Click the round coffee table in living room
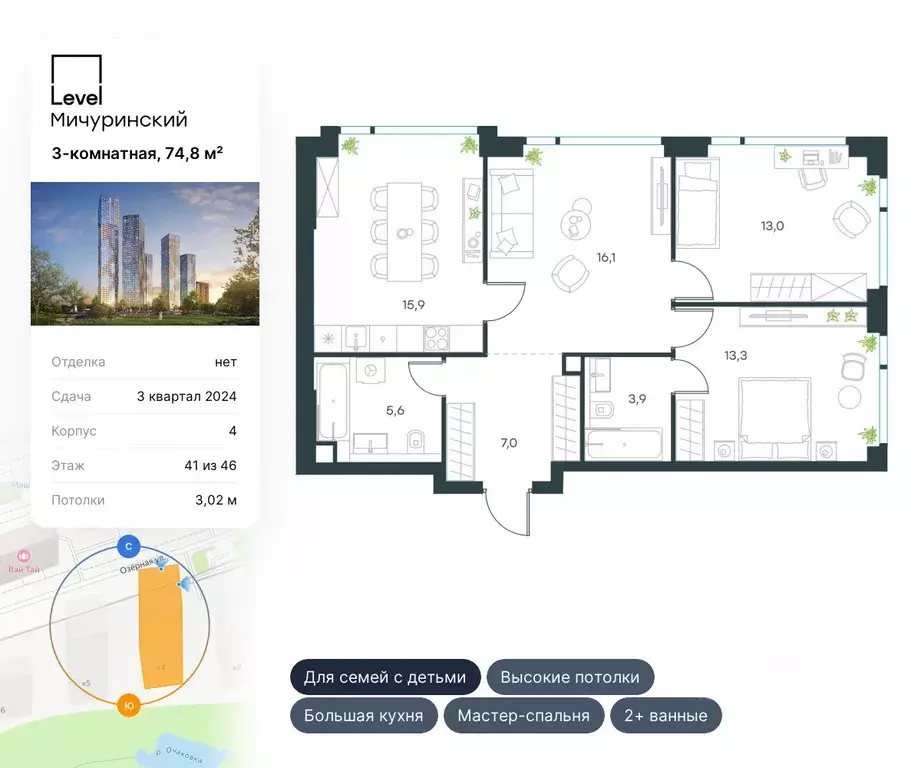 [x=575, y=214]
